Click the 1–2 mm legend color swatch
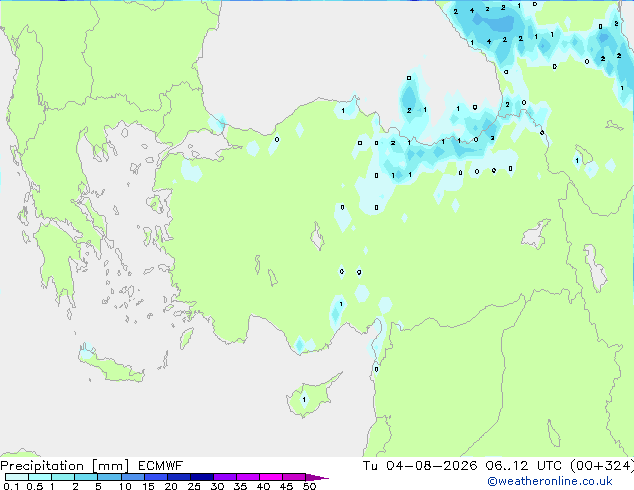 (x=63, y=477)
